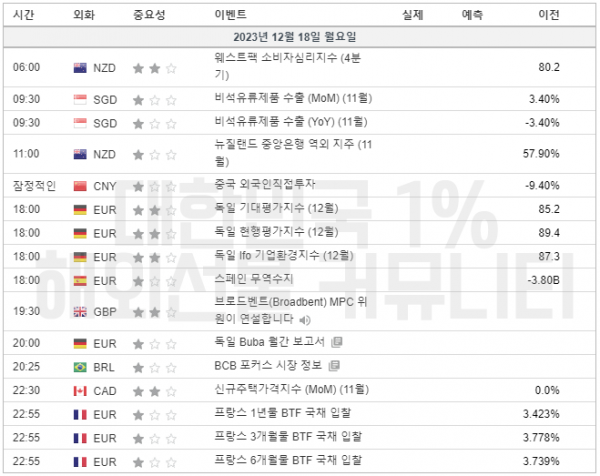This screenshot has width=600, height=476.
Task: Click the previous value 0.0%
Action: pos(547,391)
